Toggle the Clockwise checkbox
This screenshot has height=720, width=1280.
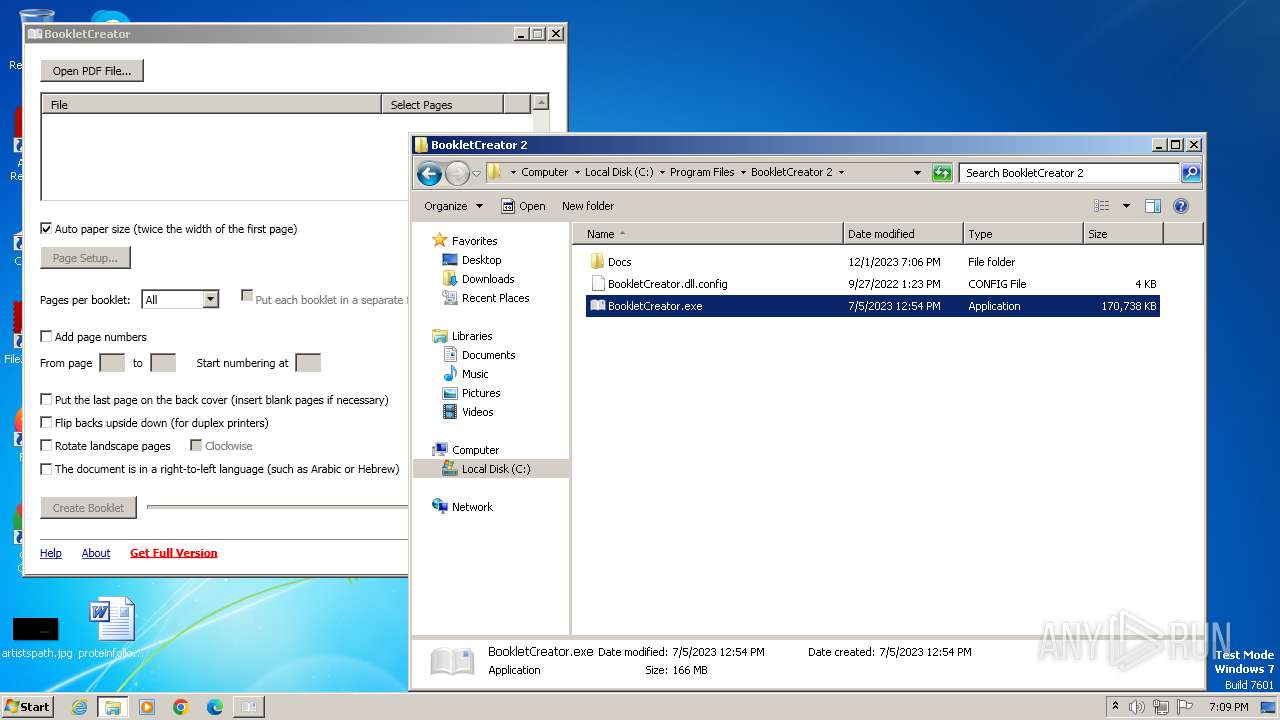[196, 445]
